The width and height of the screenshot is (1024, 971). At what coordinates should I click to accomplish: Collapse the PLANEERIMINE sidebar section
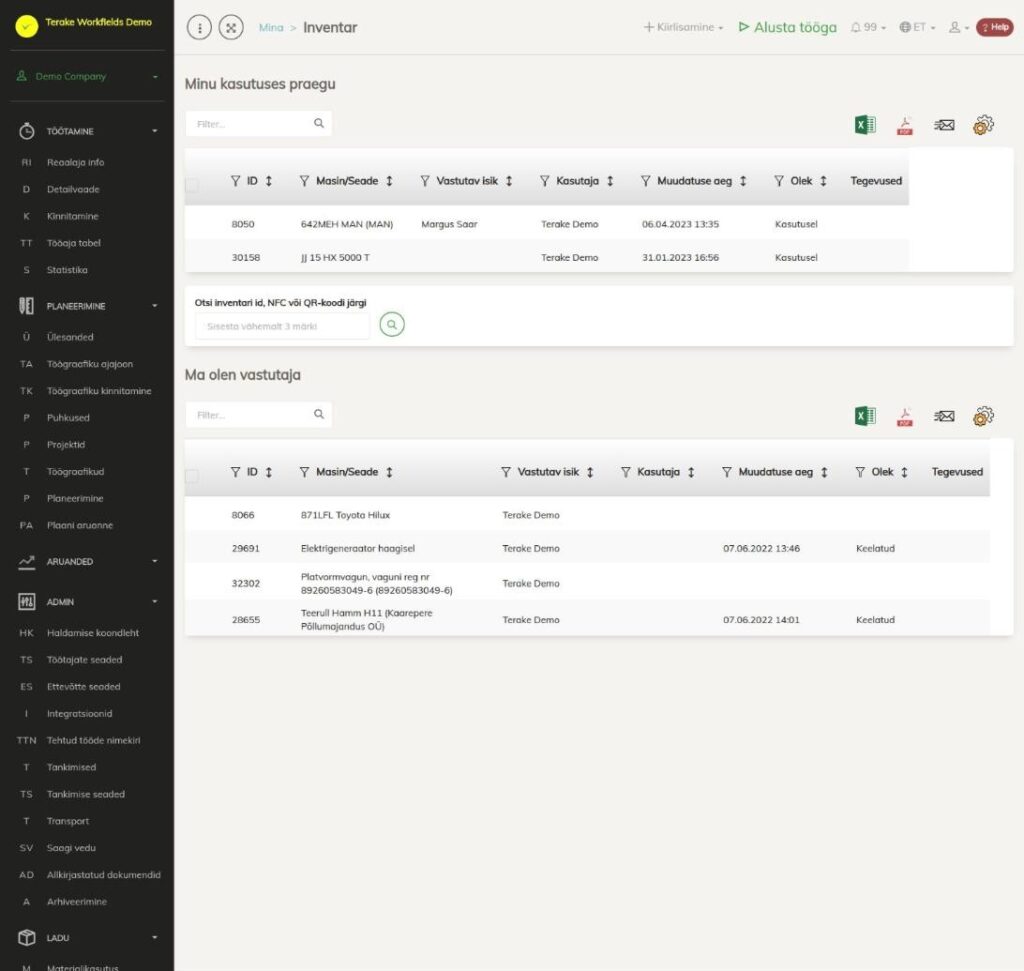point(88,306)
